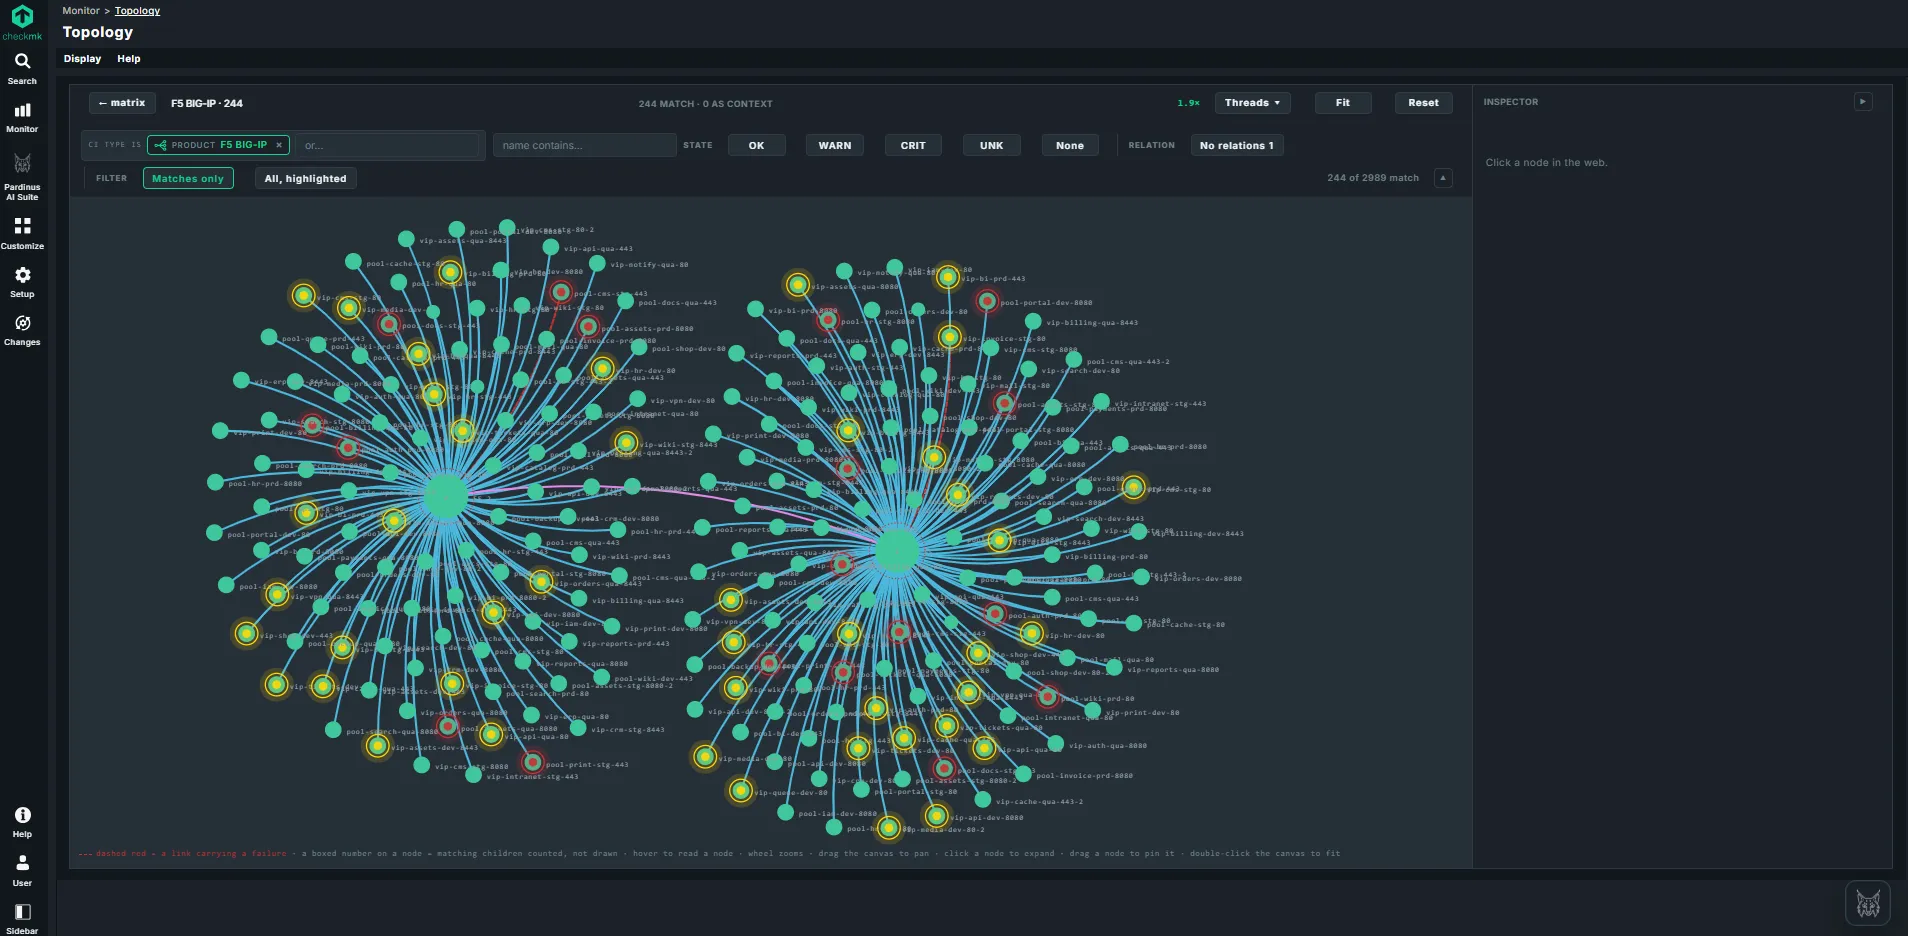Select the left cluster central hub node
The height and width of the screenshot is (936, 1908).
[x=445, y=496]
